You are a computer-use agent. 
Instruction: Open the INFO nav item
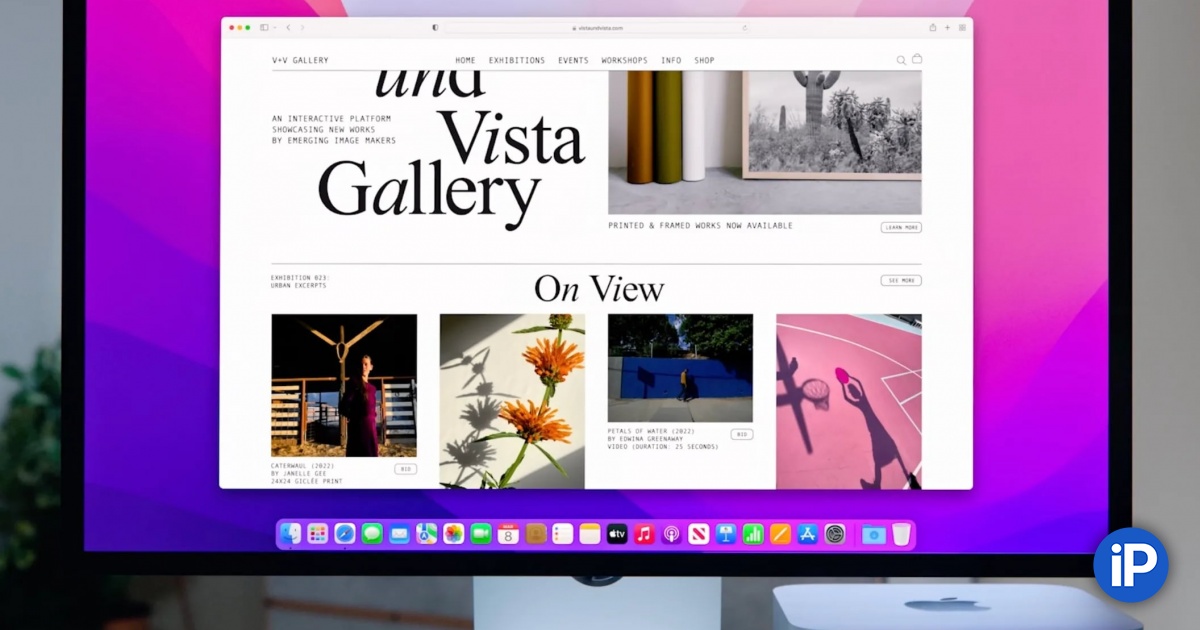tap(671, 60)
